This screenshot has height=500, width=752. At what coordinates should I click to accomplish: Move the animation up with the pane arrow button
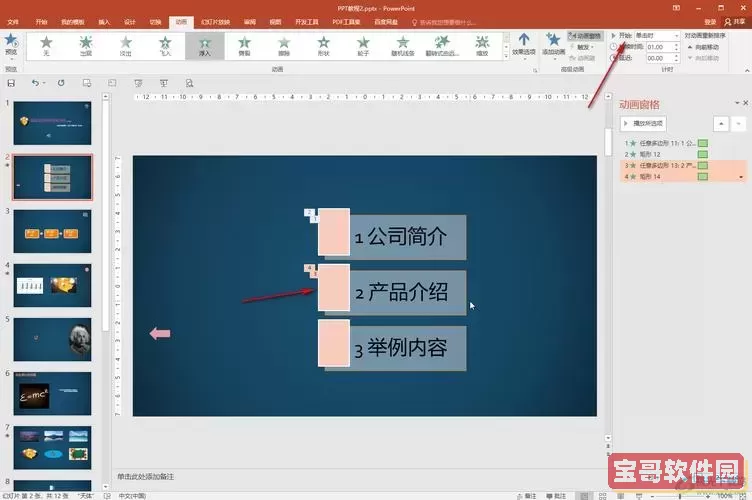(721, 124)
